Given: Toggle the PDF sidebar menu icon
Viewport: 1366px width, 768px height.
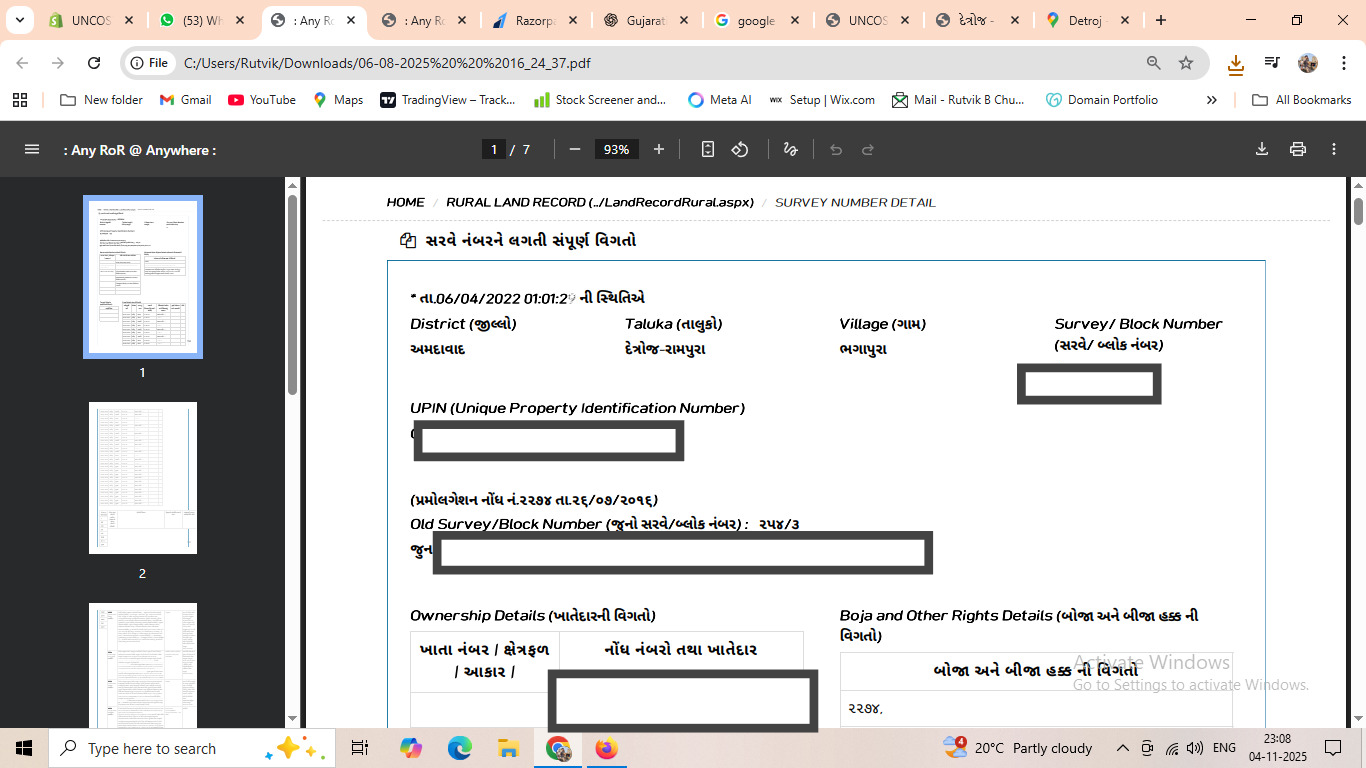Looking at the screenshot, I should coord(32,149).
